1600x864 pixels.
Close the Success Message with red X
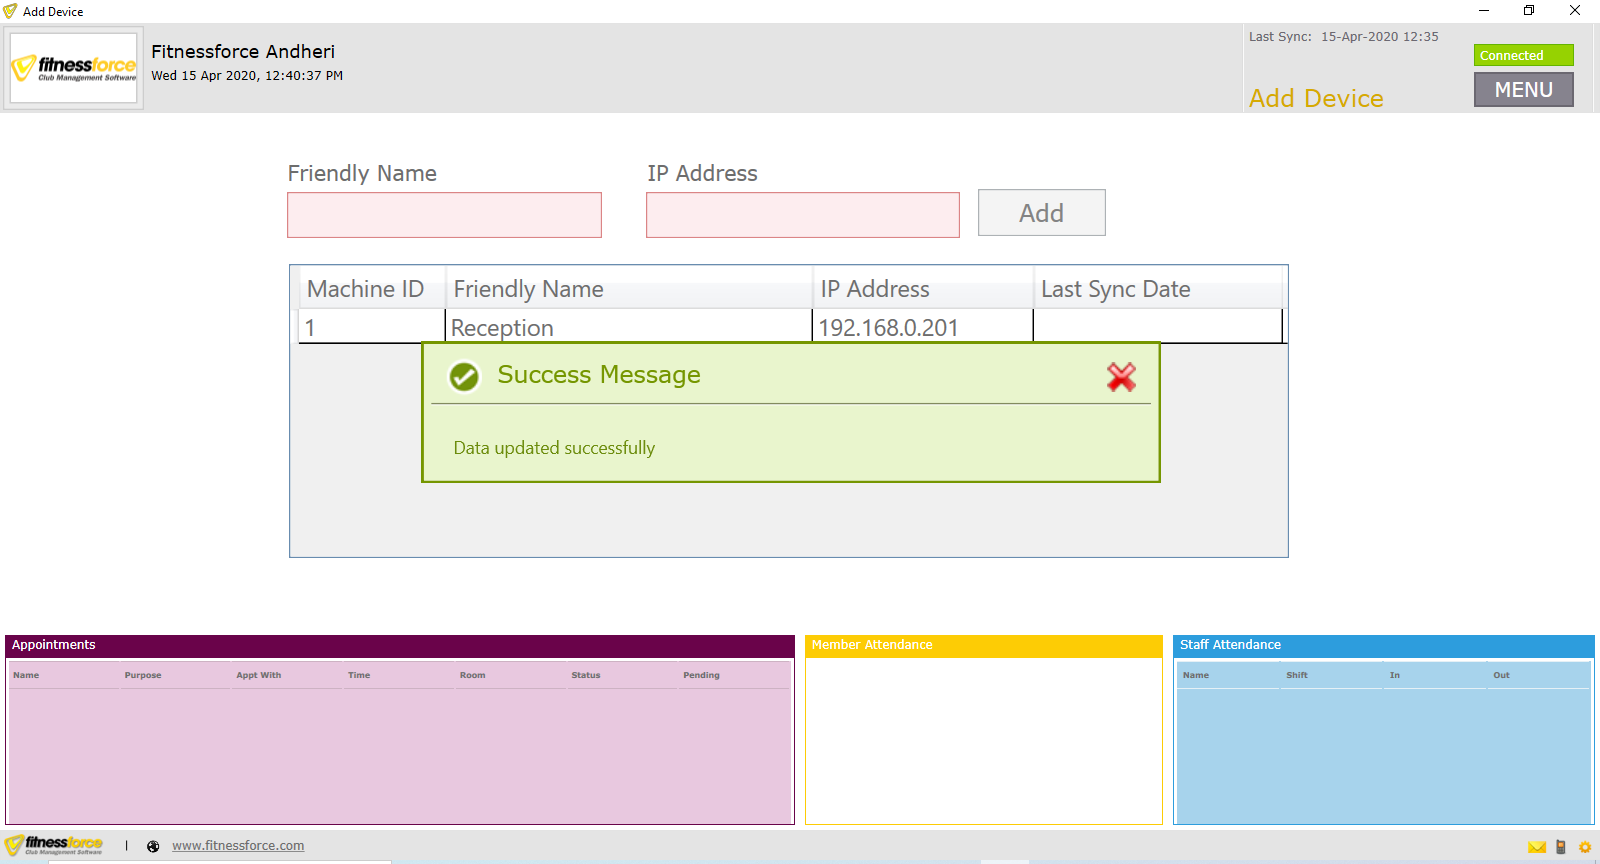point(1121,377)
